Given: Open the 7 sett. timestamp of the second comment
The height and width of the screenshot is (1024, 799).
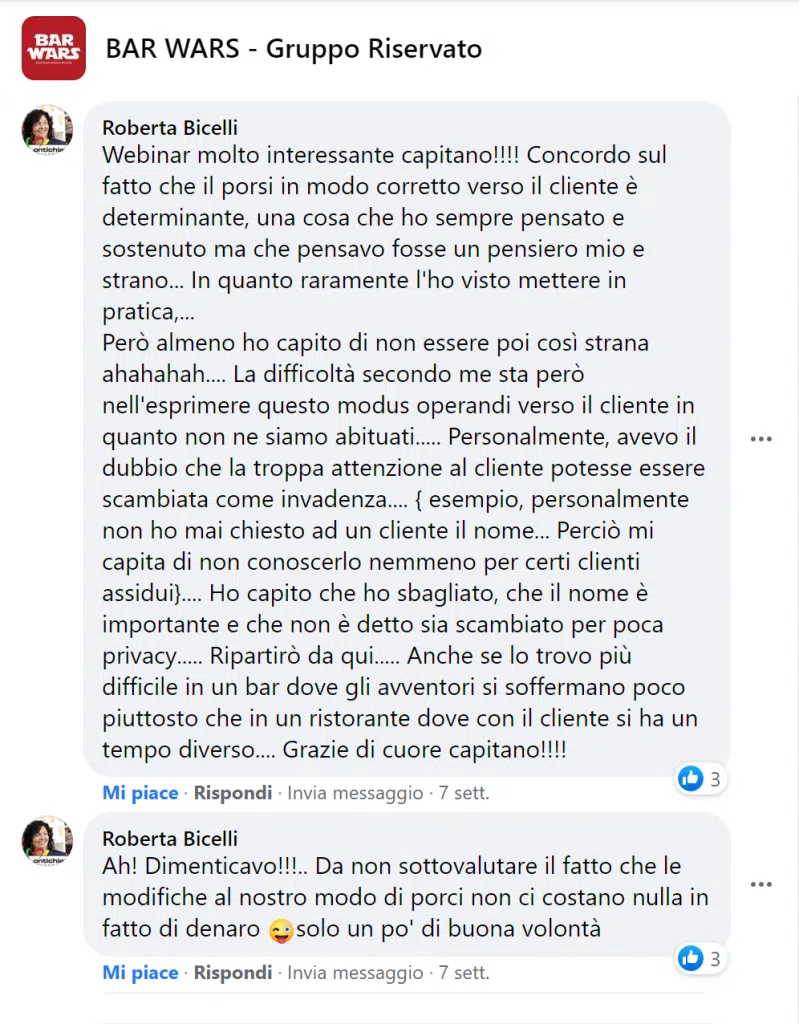Looking at the screenshot, I should click(x=464, y=972).
